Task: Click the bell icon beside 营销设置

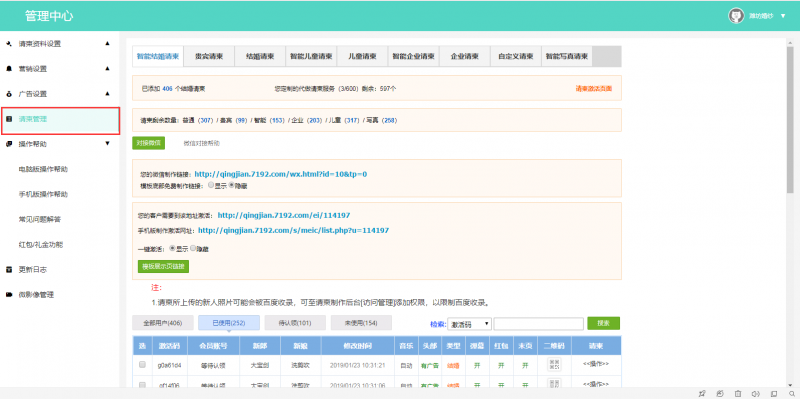Action: (9, 69)
